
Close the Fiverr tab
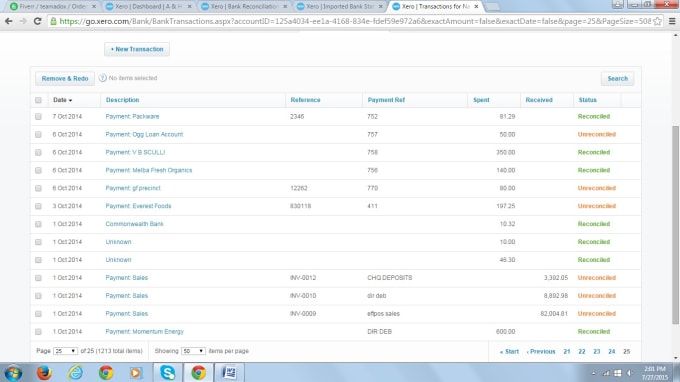(94, 7)
